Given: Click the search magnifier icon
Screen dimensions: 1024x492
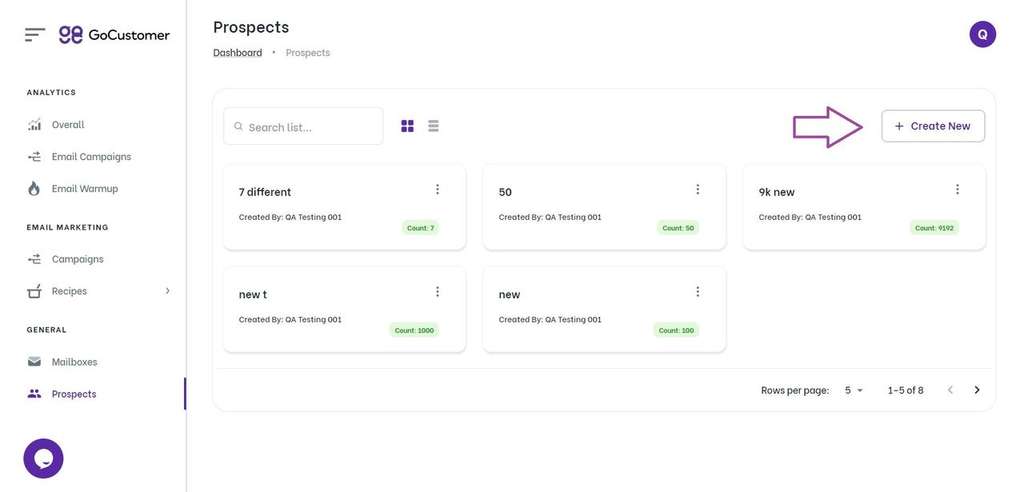Looking at the screenshot, I should (x=238, y=126).
